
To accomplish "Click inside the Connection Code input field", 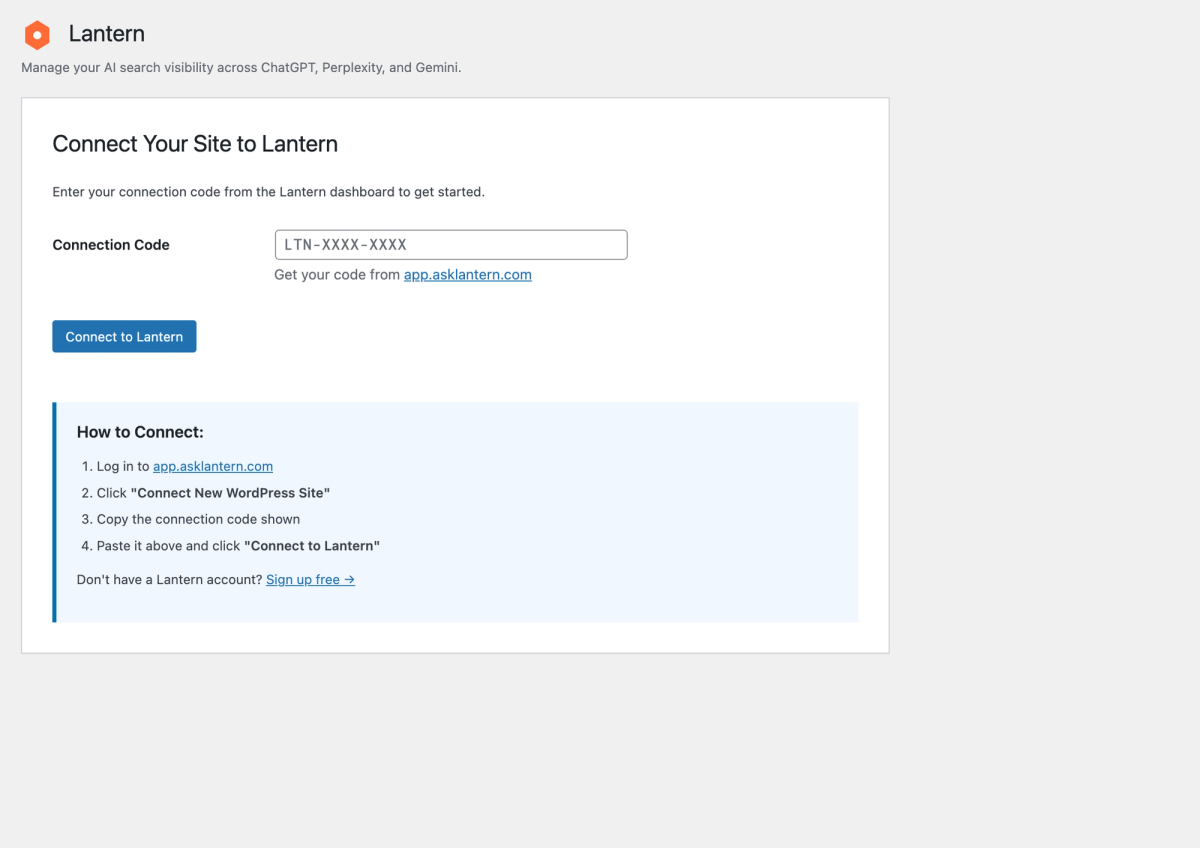I will tap(450, 244).
